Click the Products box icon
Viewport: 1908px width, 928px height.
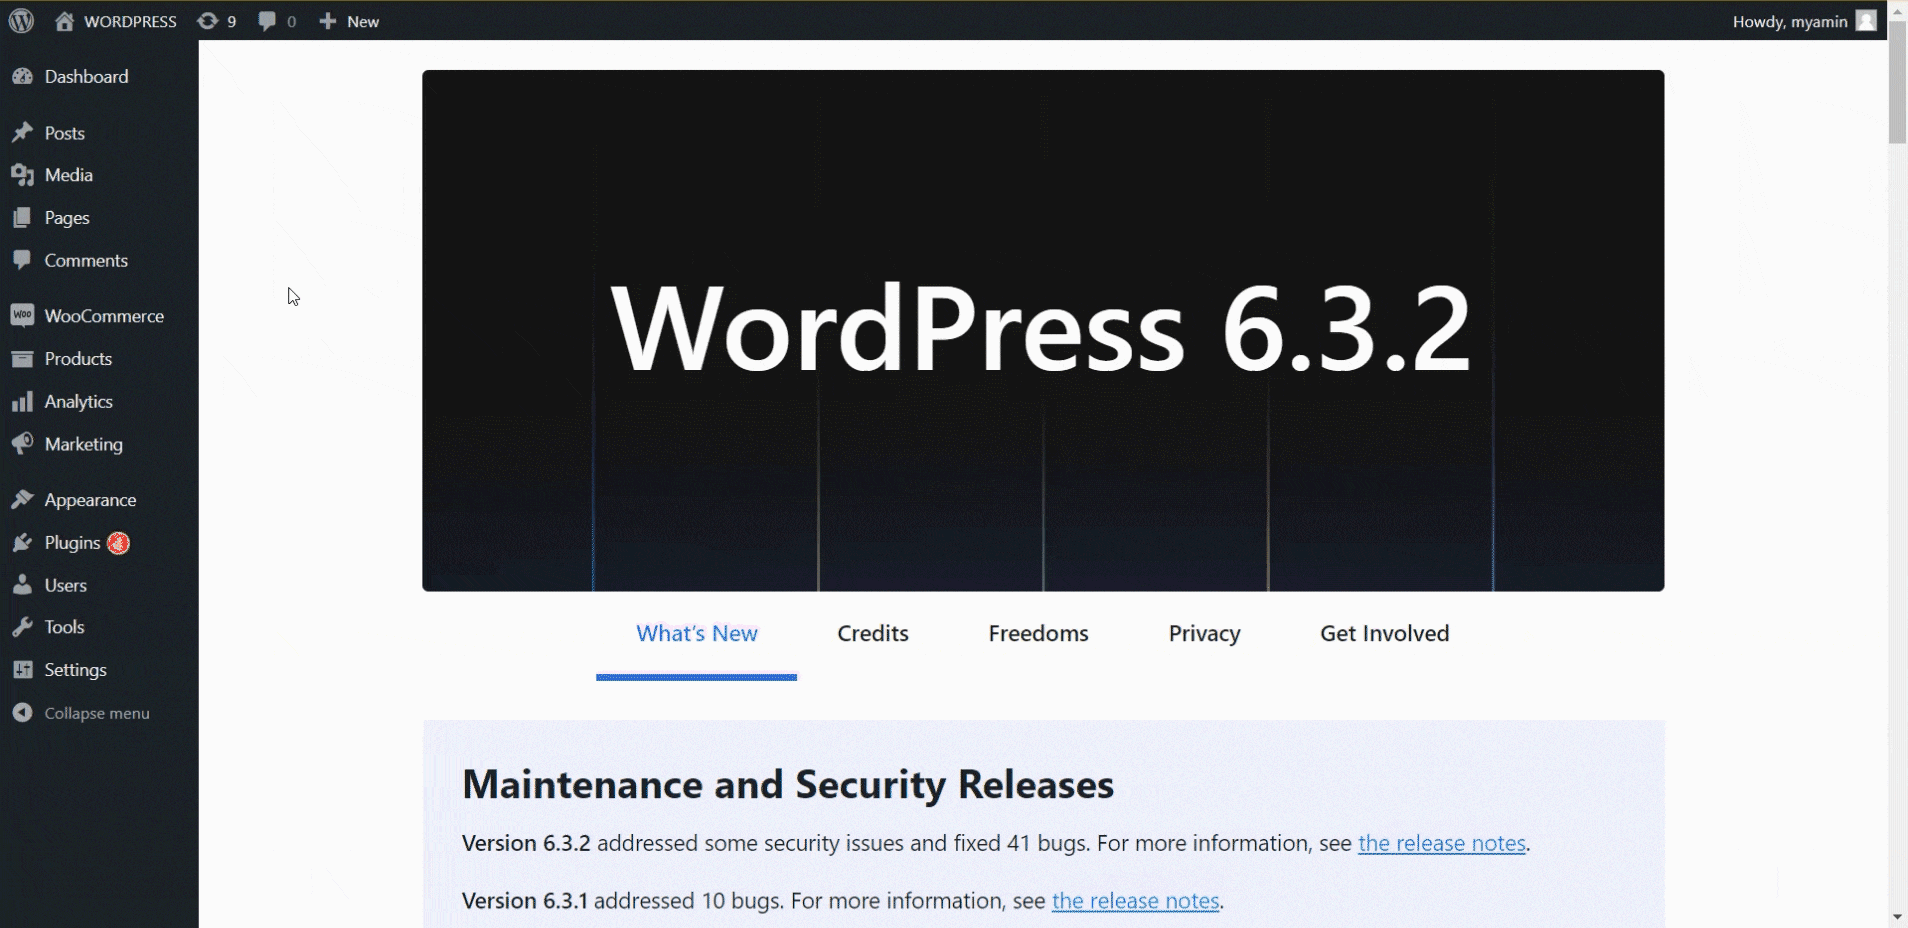22,359
